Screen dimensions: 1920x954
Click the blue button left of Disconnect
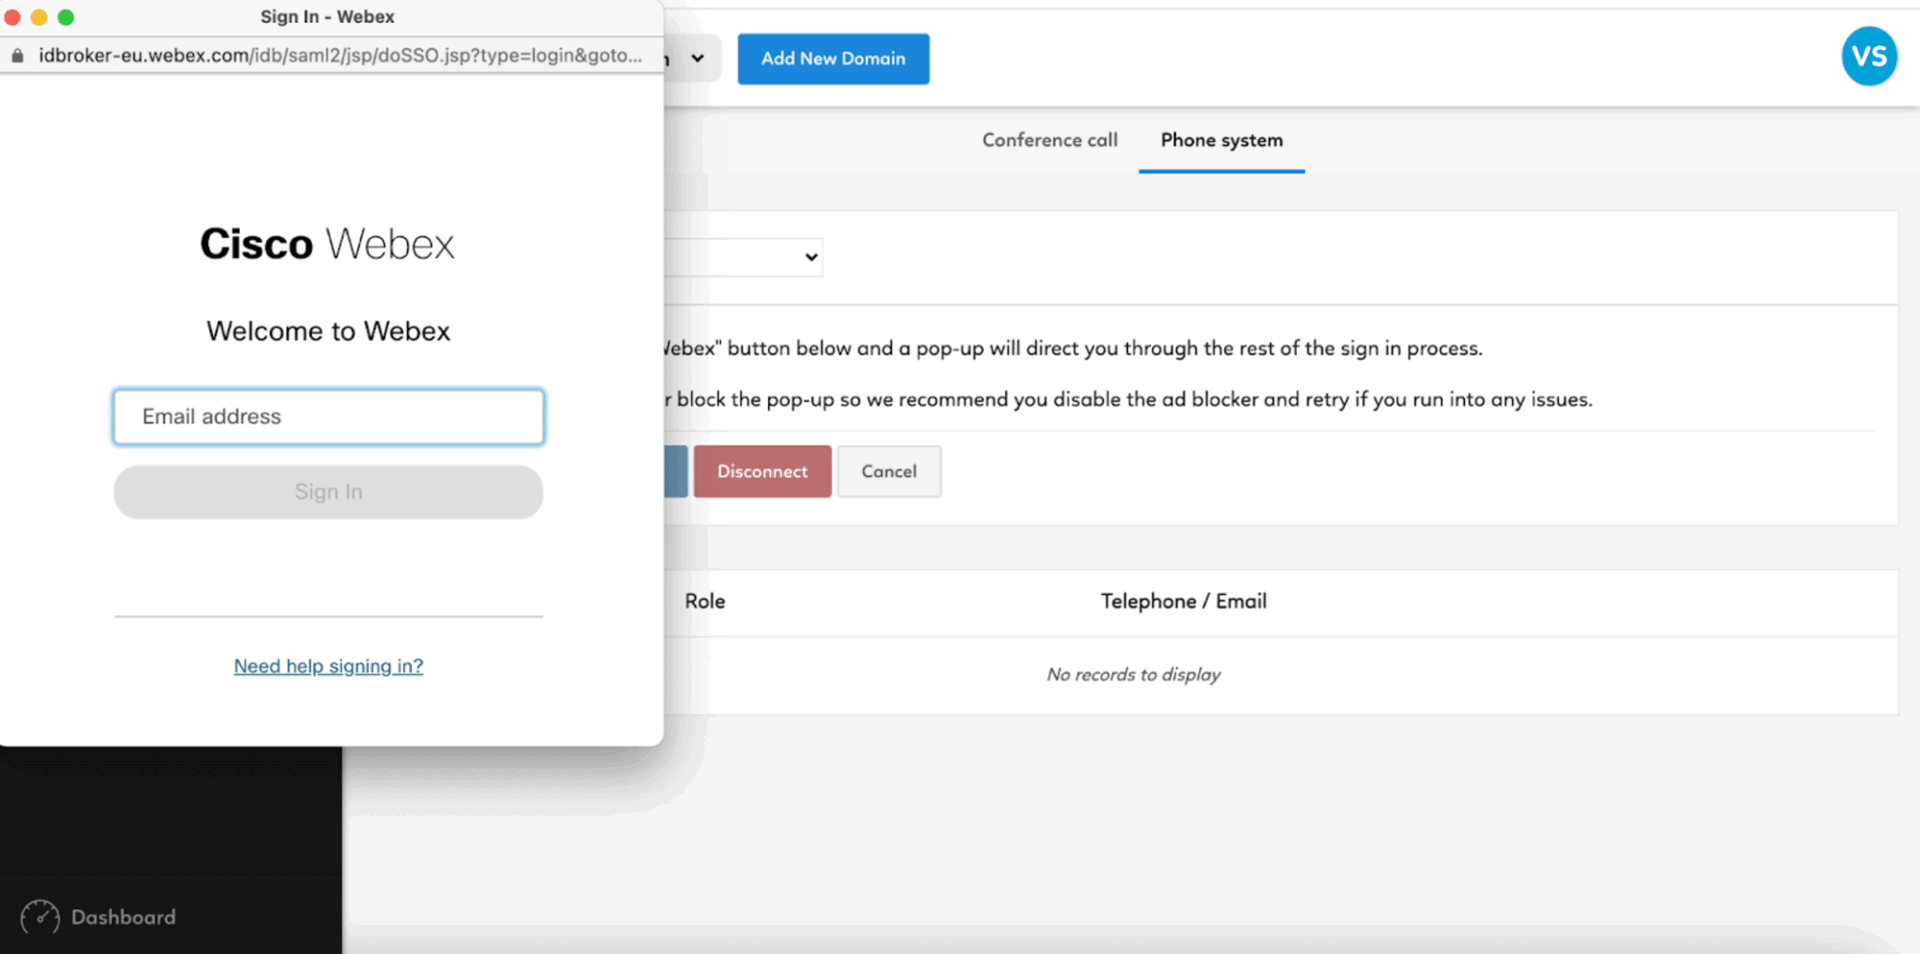tap(676, 471)
